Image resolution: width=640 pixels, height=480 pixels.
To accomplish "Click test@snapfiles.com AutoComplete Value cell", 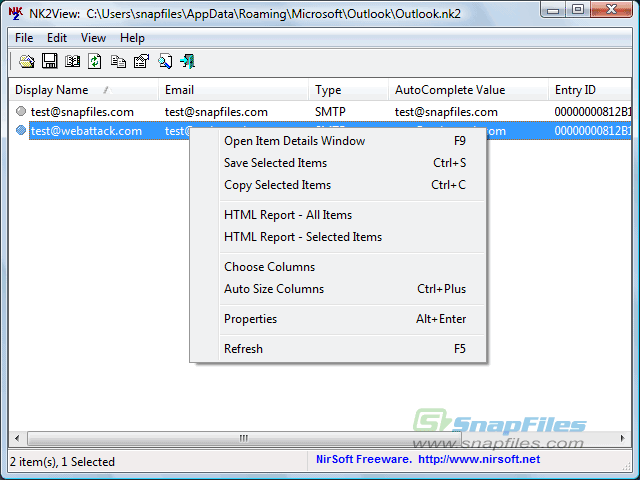I will point(446,112).
